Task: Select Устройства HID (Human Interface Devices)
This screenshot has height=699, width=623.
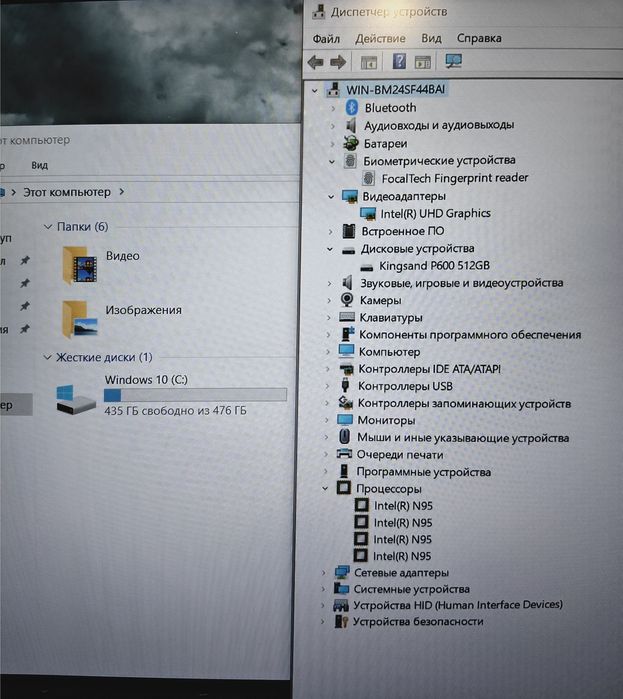Action: click(458, 605)
